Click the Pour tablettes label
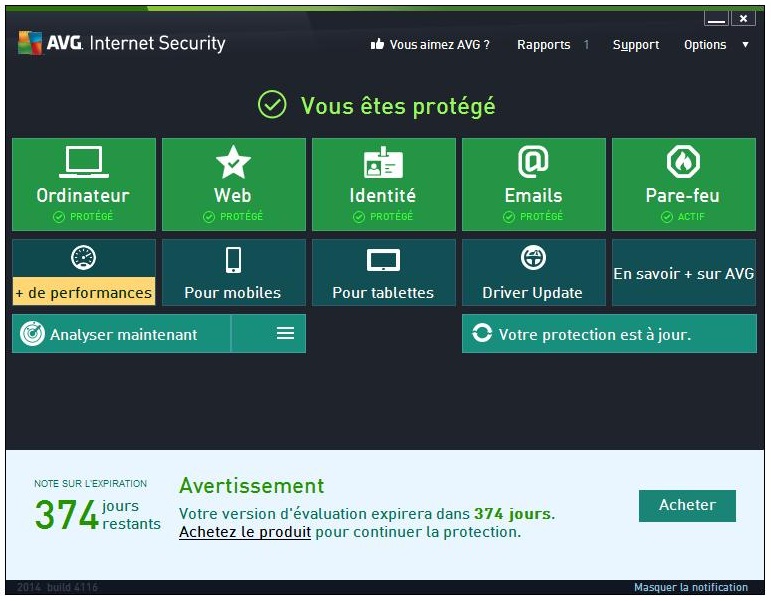This screenshot has width=771, height=601. pyautogui.click(x=383, y=293)
